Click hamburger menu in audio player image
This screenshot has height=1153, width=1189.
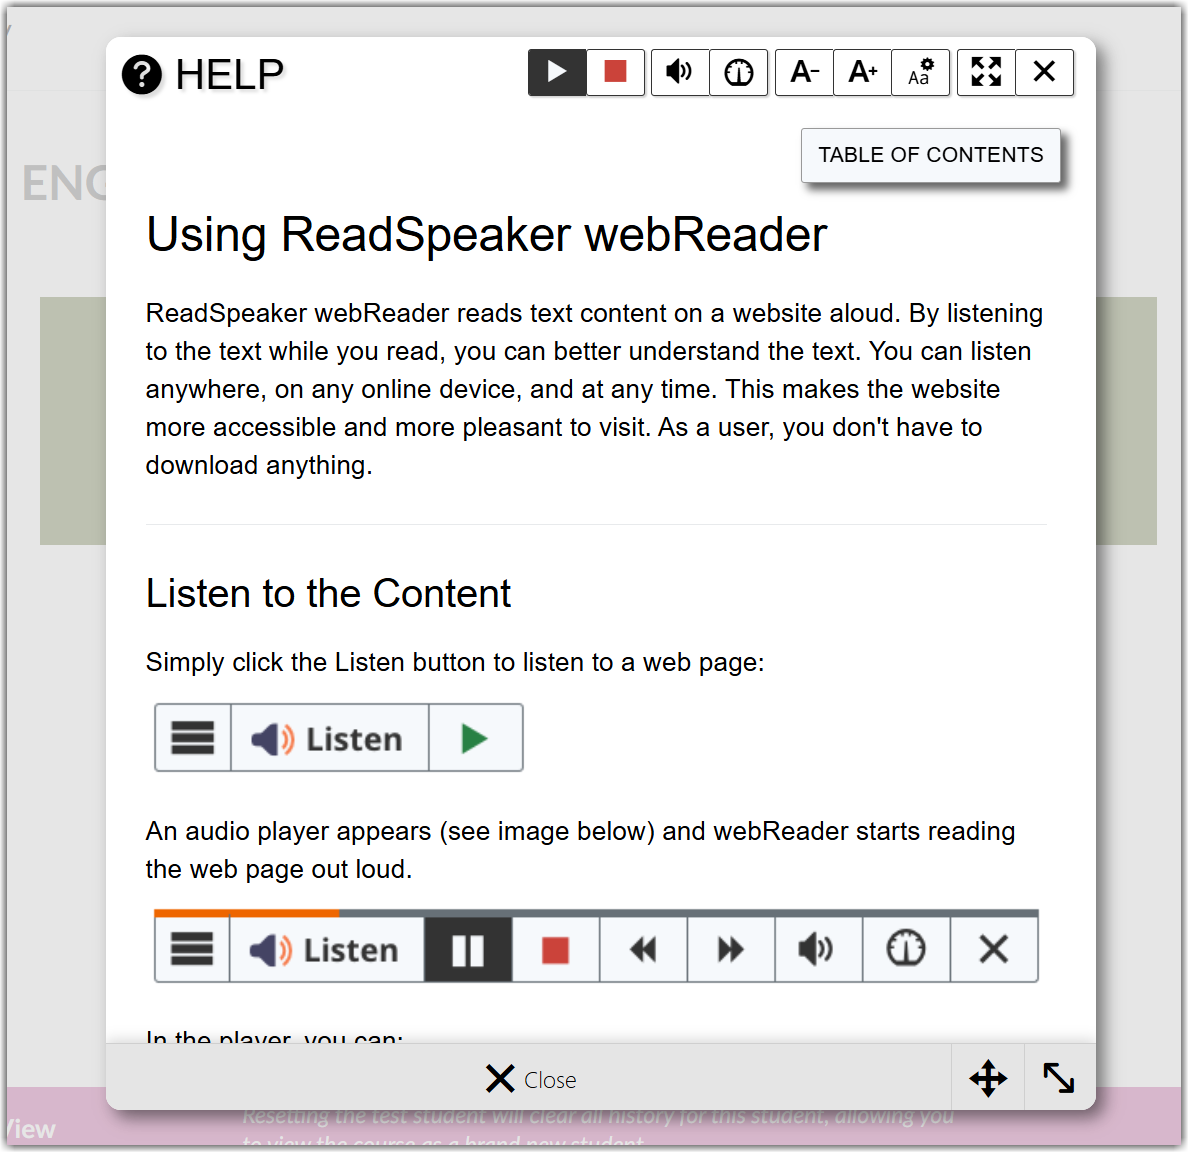coord(192,949)
